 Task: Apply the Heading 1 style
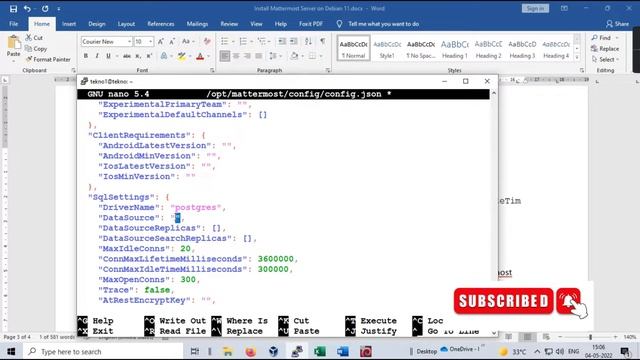(455, 49)
